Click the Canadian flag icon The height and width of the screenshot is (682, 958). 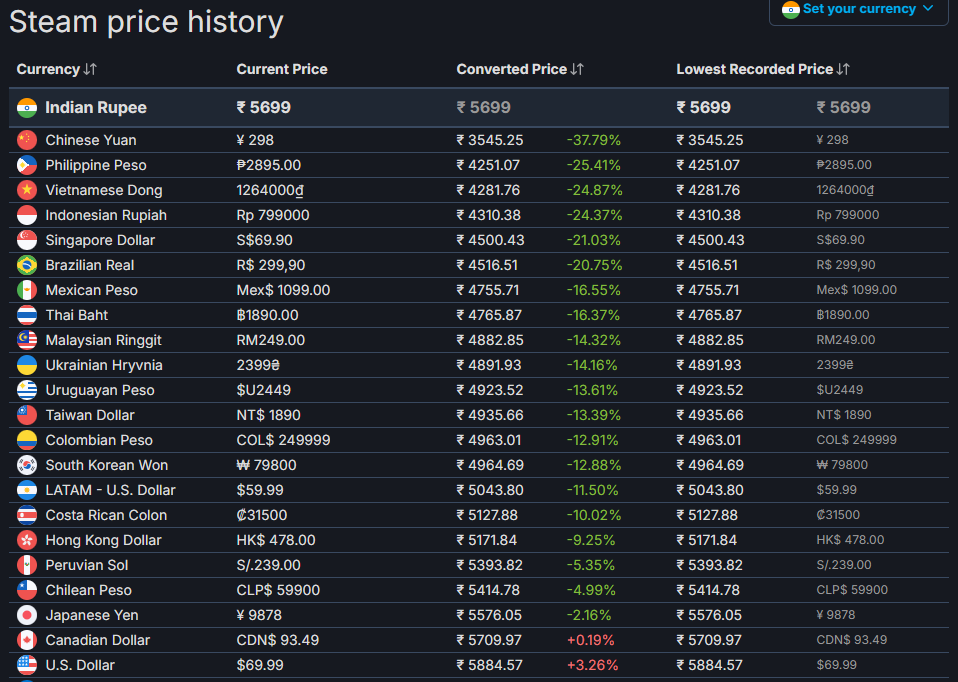[27, 640]
